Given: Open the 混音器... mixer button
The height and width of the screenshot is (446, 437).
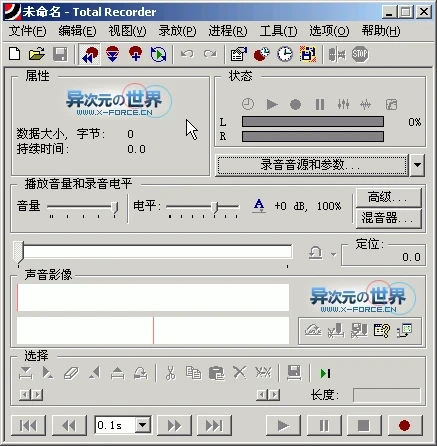Looking at the screenshot, I should [x=389, y=218].
